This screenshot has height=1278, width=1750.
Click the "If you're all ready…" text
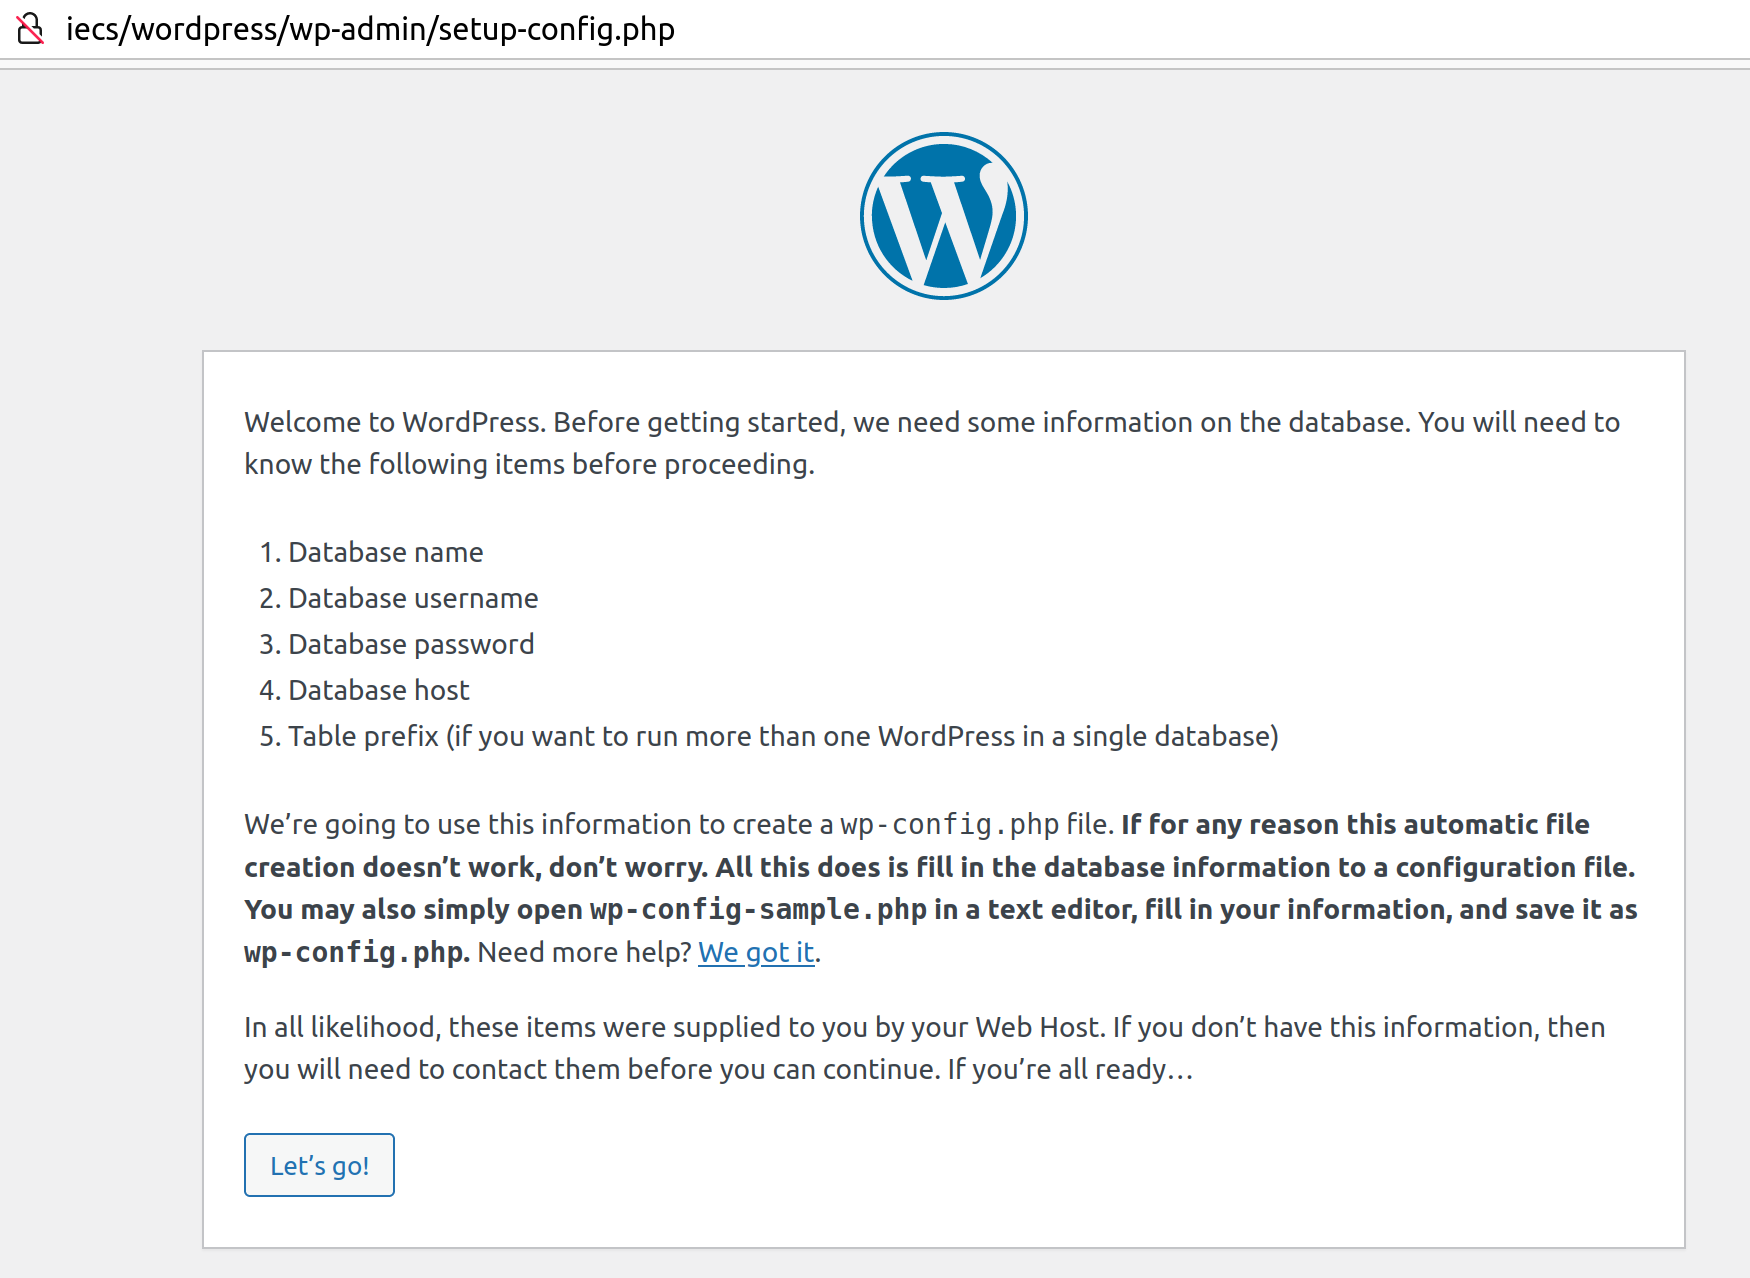click(1070, 1069)
